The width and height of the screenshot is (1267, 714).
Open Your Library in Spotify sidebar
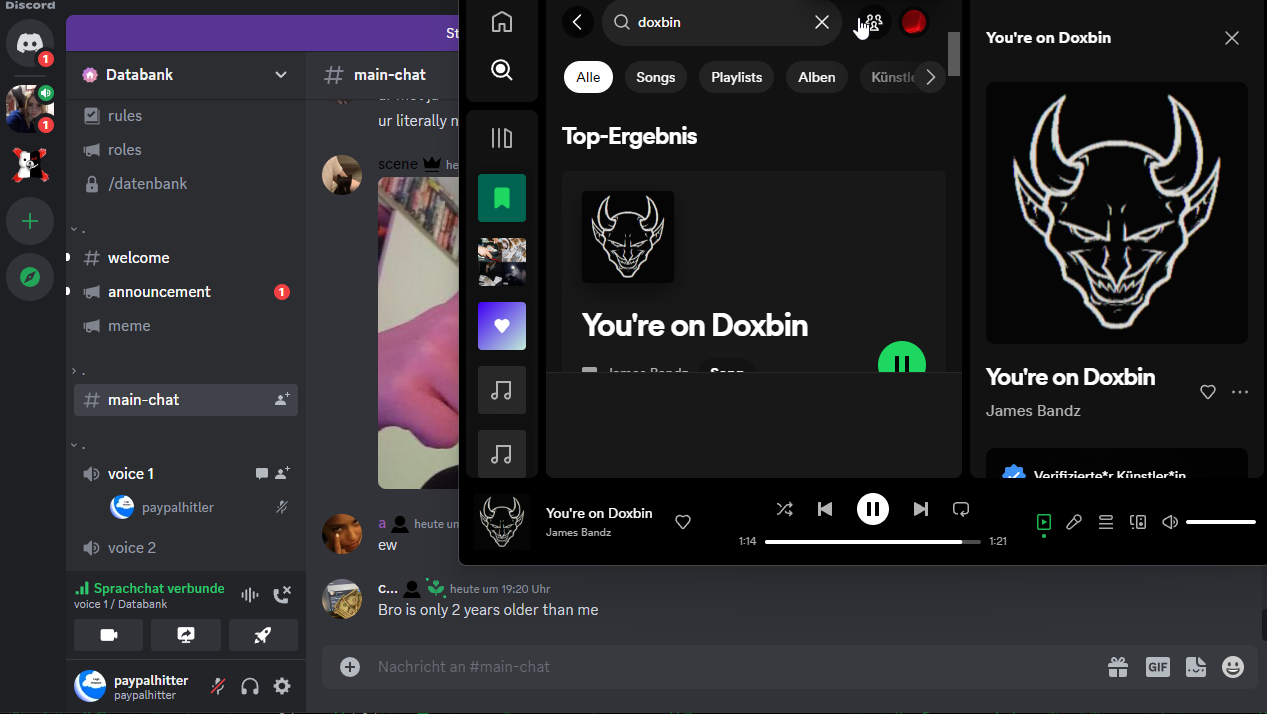point(502,137)
